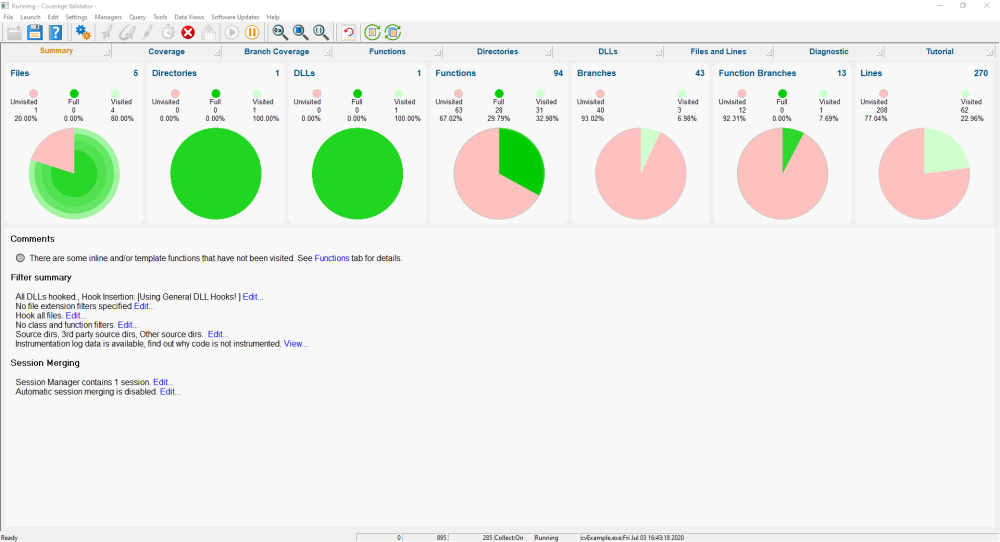Click the magnifier with blue square icon
The width and height of the screenshot is (1000, 542).
coord(300,33)
